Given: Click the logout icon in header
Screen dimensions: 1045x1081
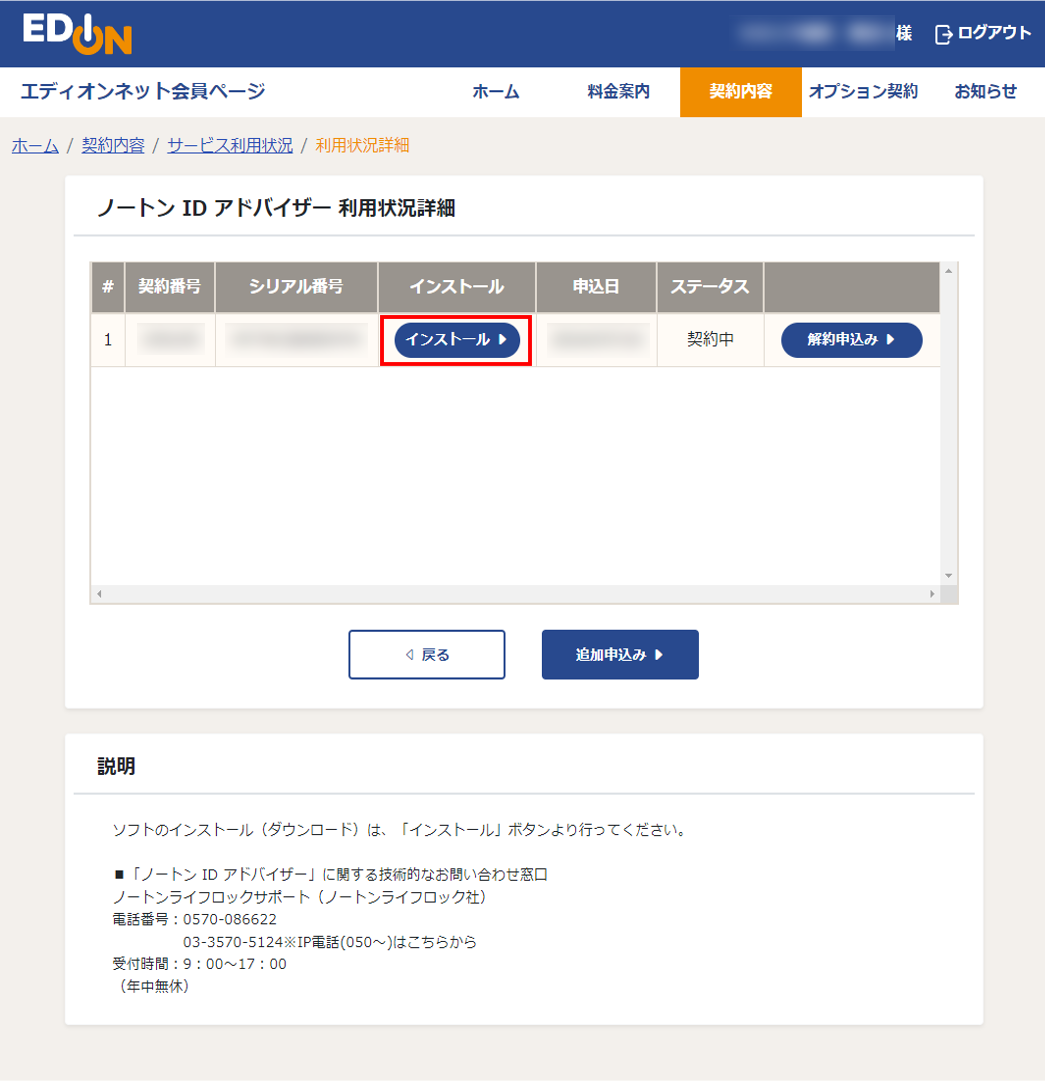Looking at the screenshot, I should tap(943, 34).
